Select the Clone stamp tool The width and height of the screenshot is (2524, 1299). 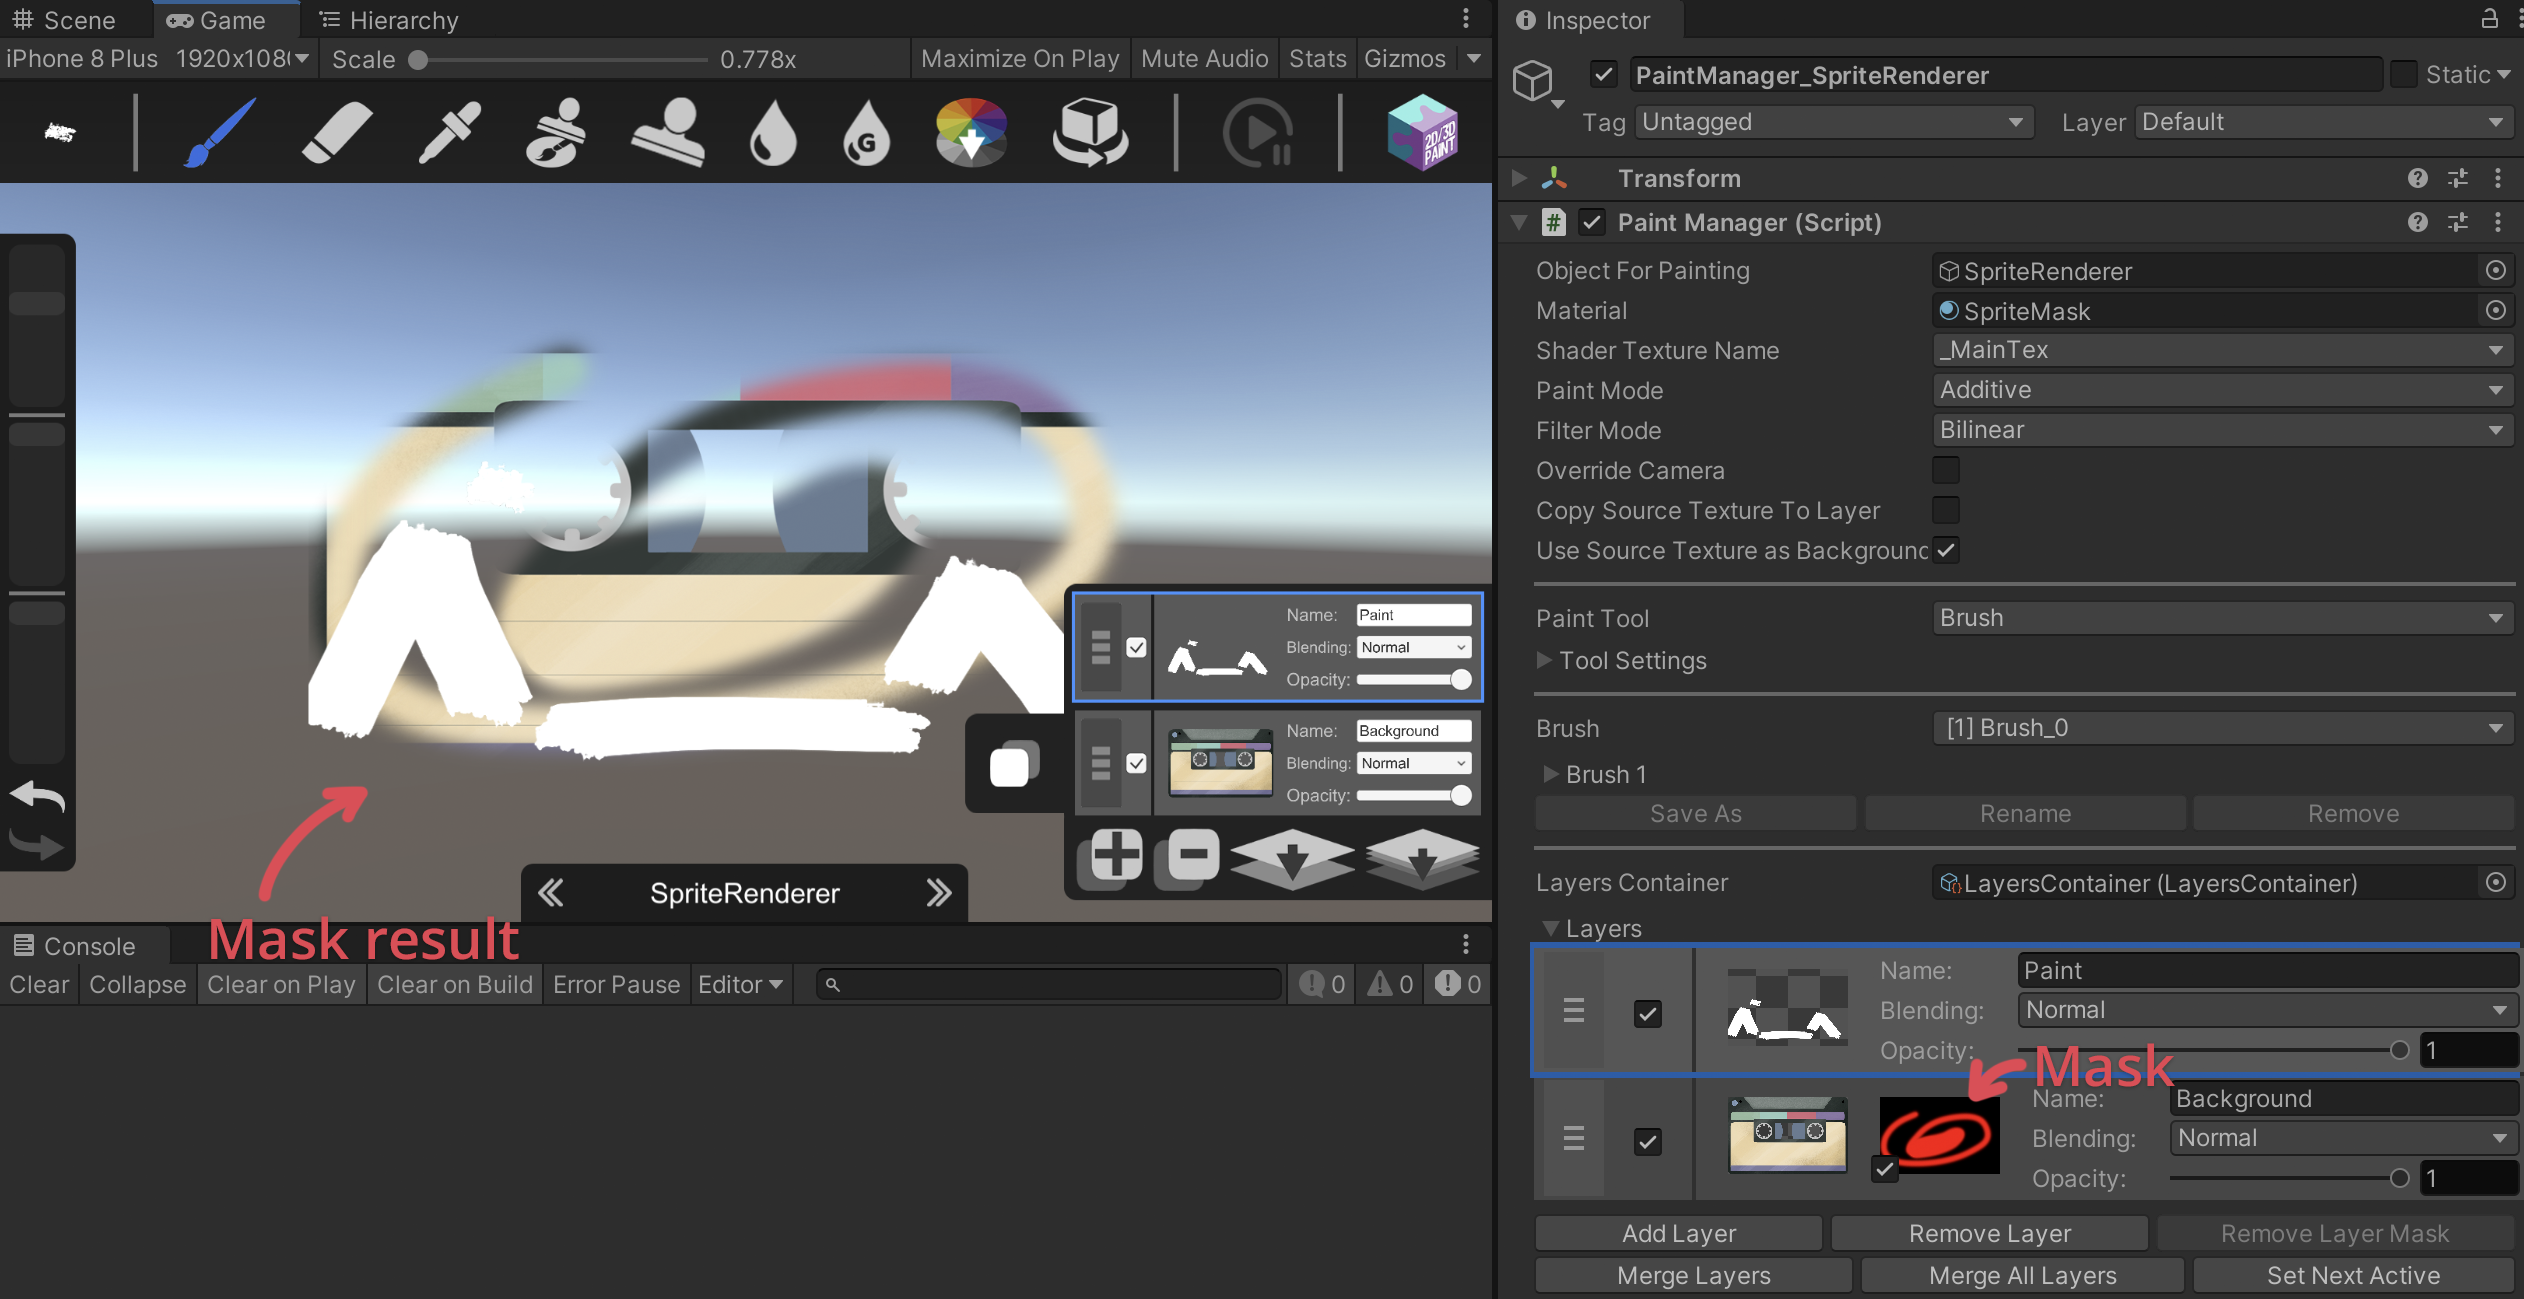point(668,132)
